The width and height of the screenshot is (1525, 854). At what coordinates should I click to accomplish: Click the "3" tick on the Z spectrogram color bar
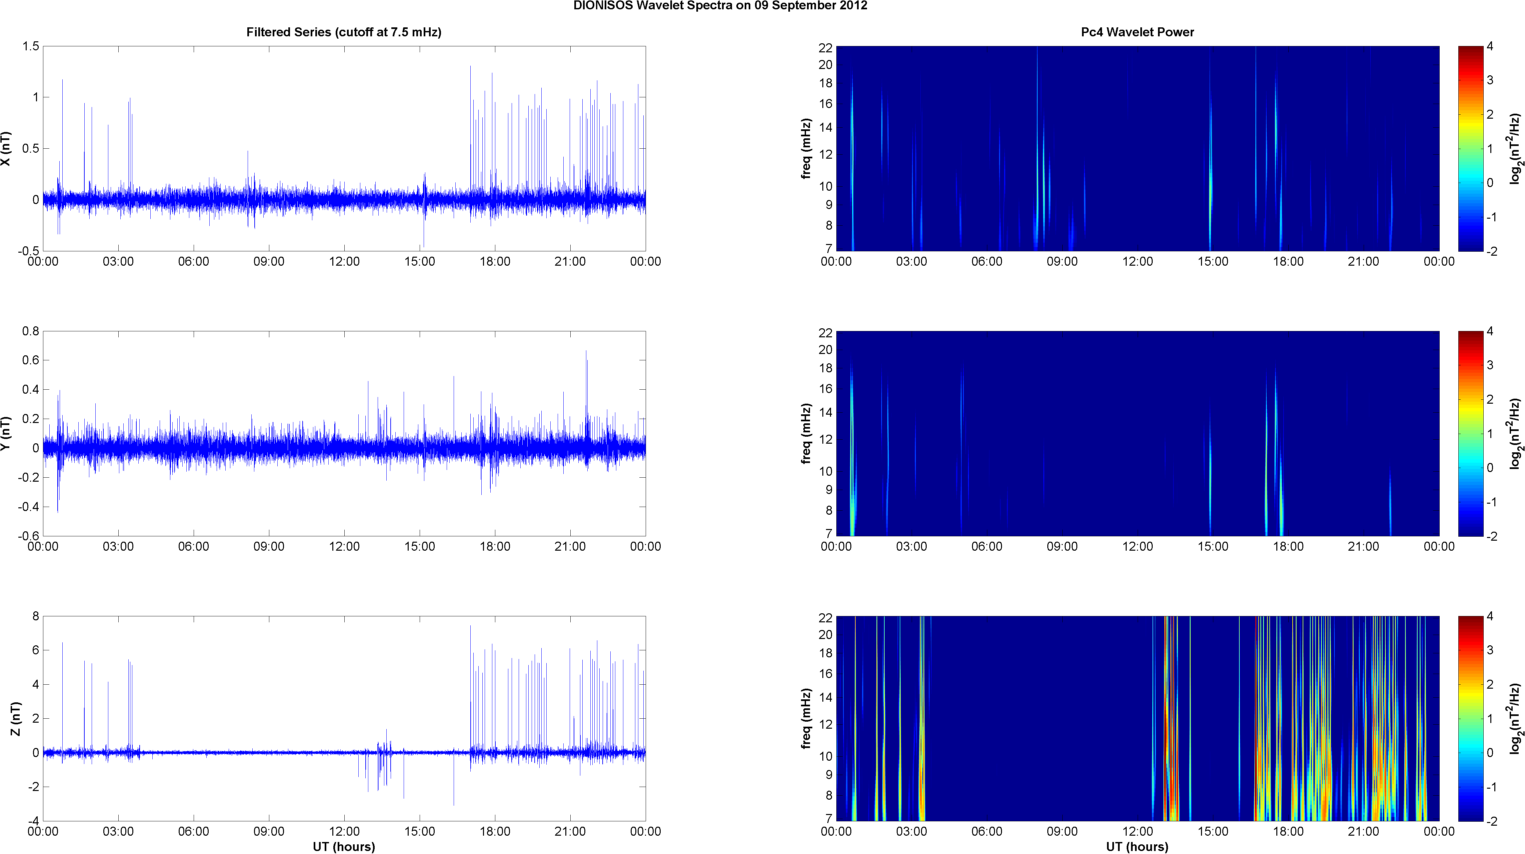[1490, 651]
